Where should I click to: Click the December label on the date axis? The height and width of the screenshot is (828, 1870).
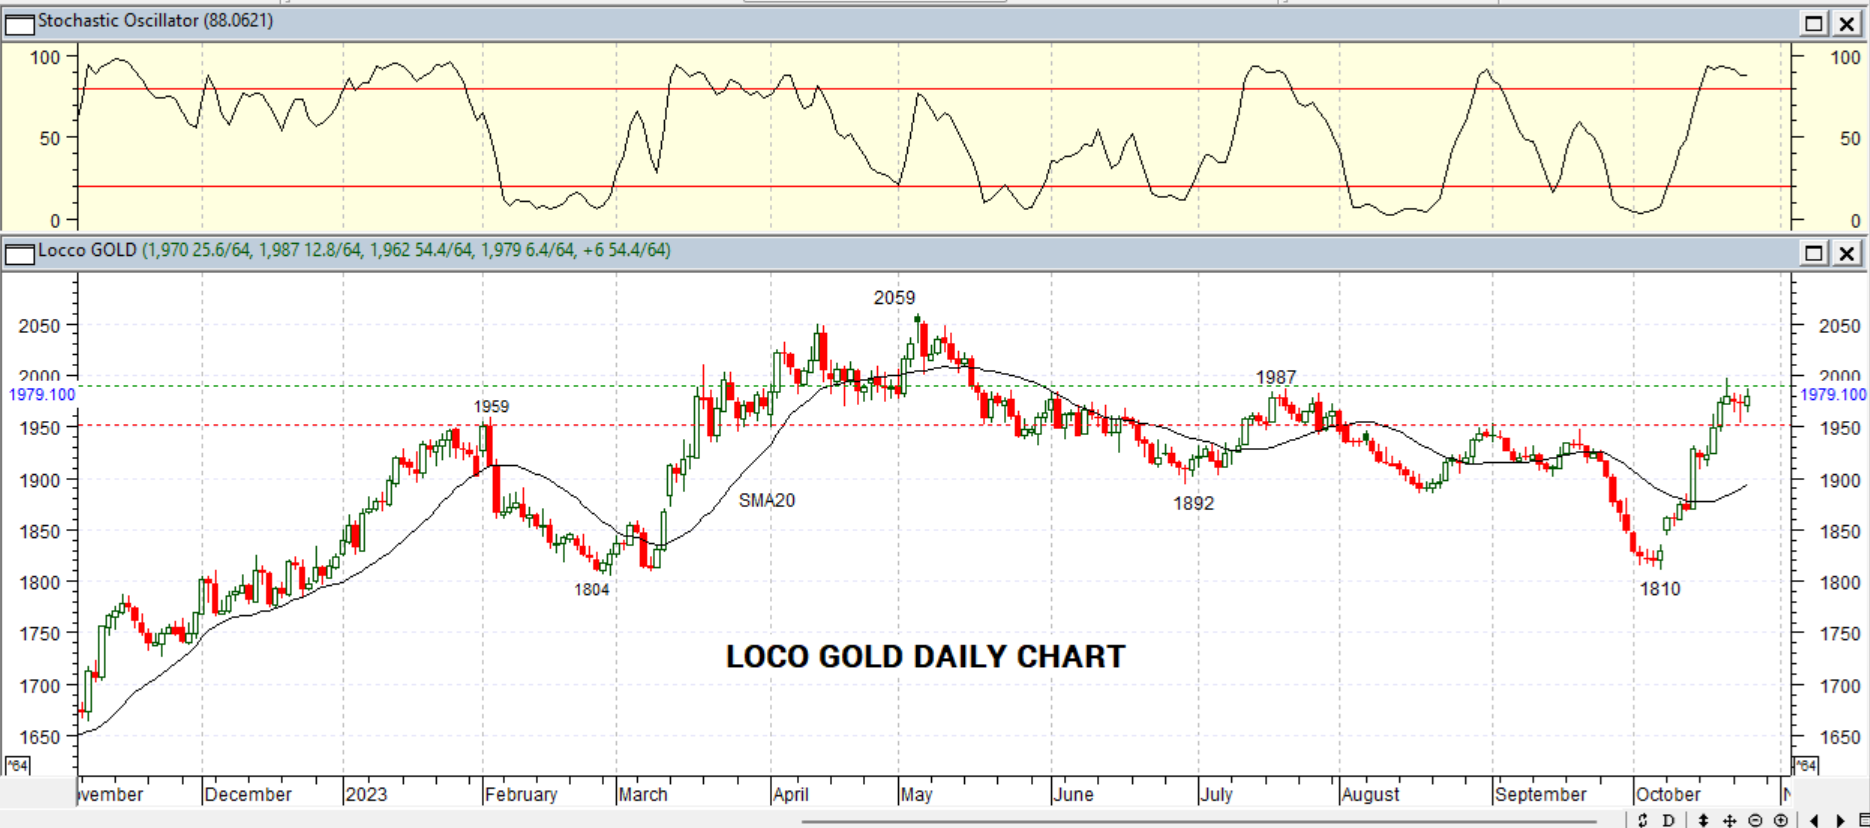click(248, 794)
